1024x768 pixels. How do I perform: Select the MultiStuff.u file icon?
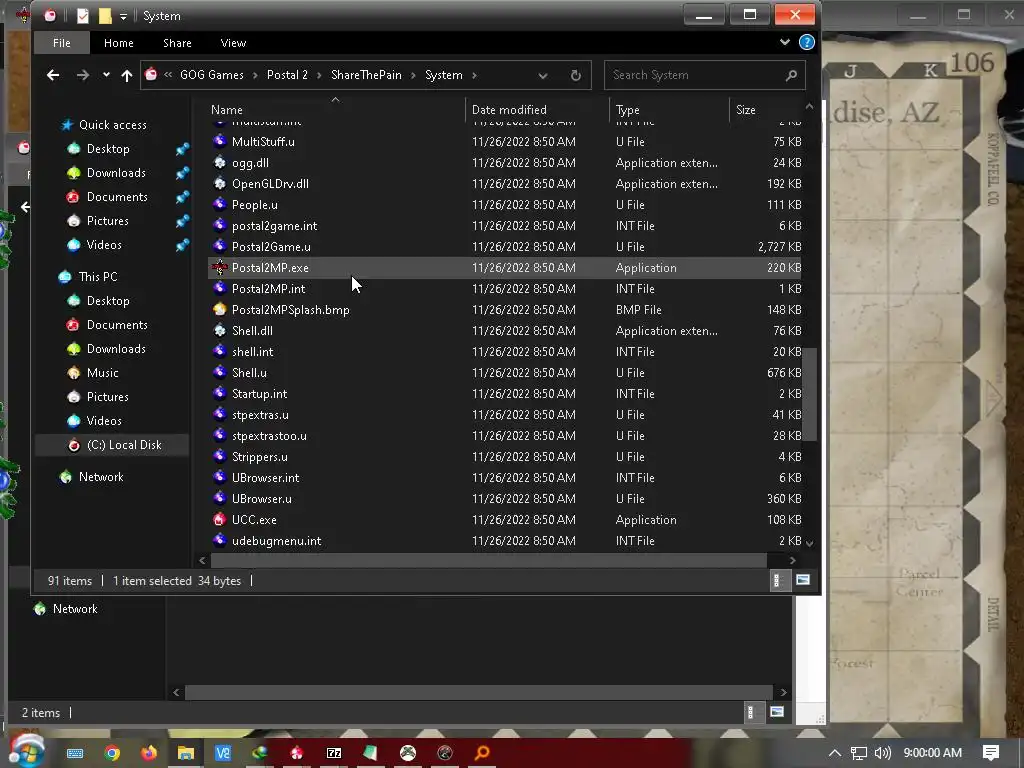[x=220, y=141]
